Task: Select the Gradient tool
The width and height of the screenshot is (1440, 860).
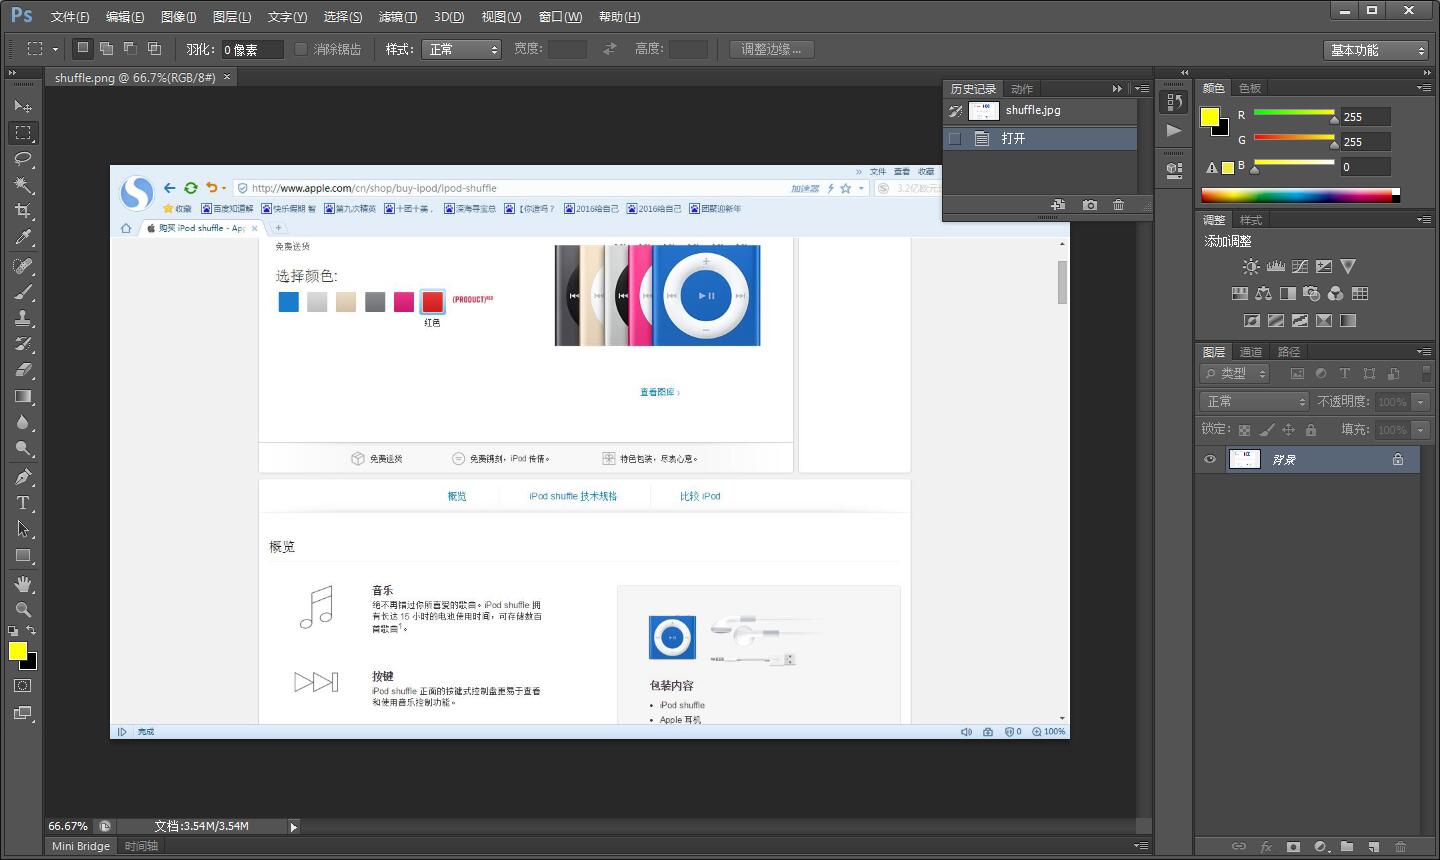Action: point(23,396)
